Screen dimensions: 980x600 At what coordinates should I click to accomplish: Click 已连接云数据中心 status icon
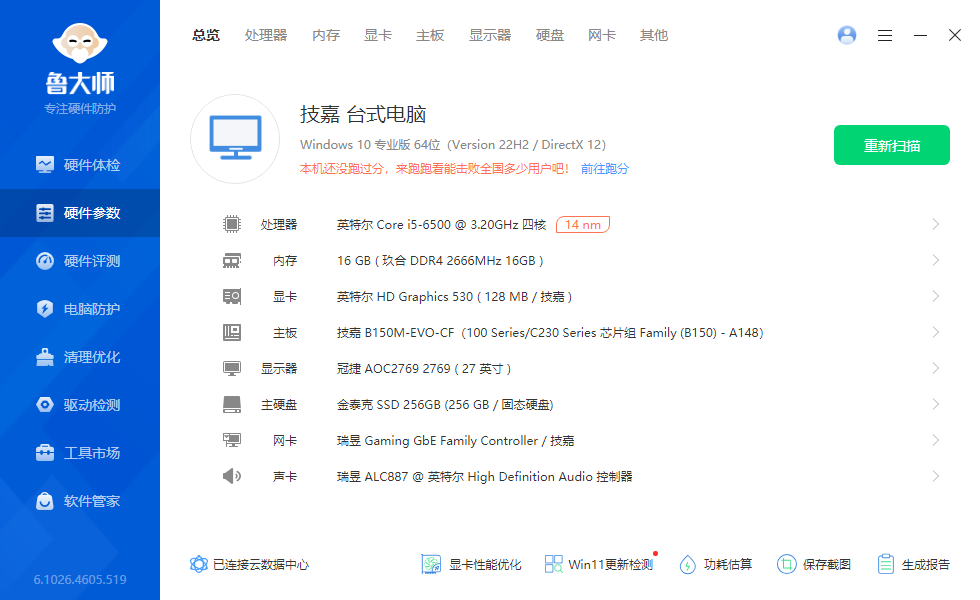[x=199, y=564]
